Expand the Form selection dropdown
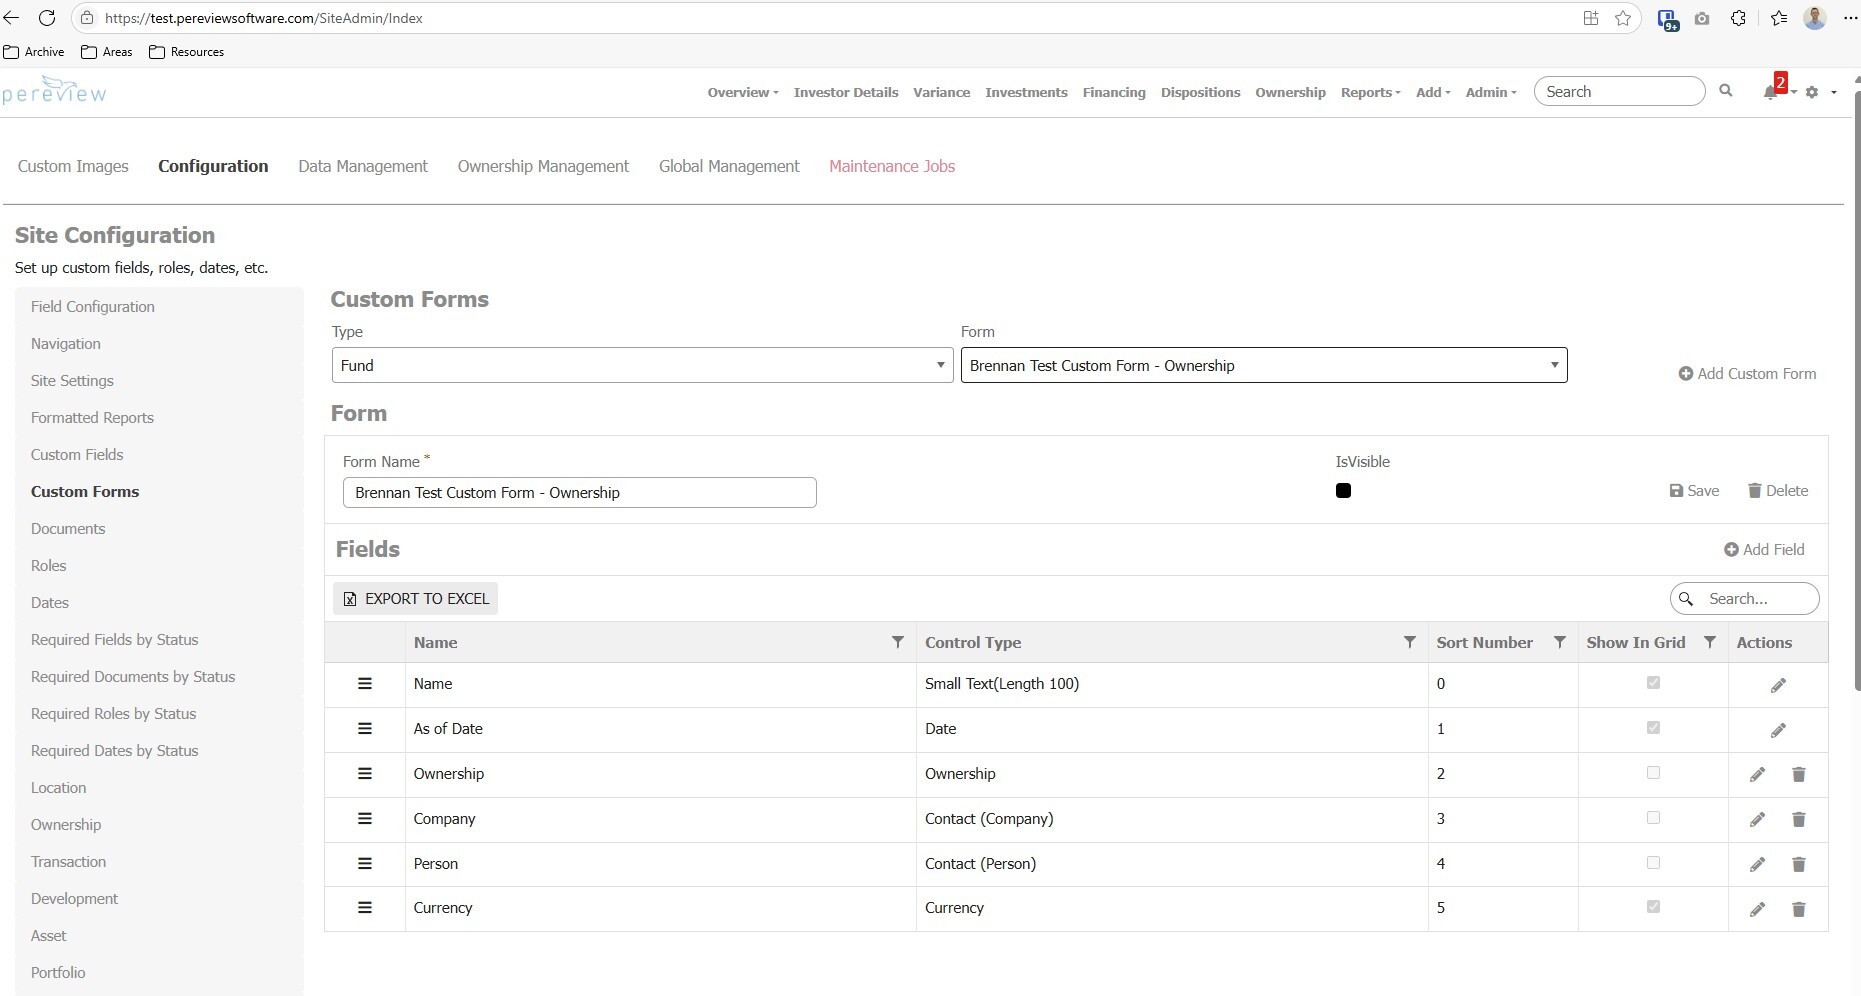1861x996 pixels. [1263, 365]
